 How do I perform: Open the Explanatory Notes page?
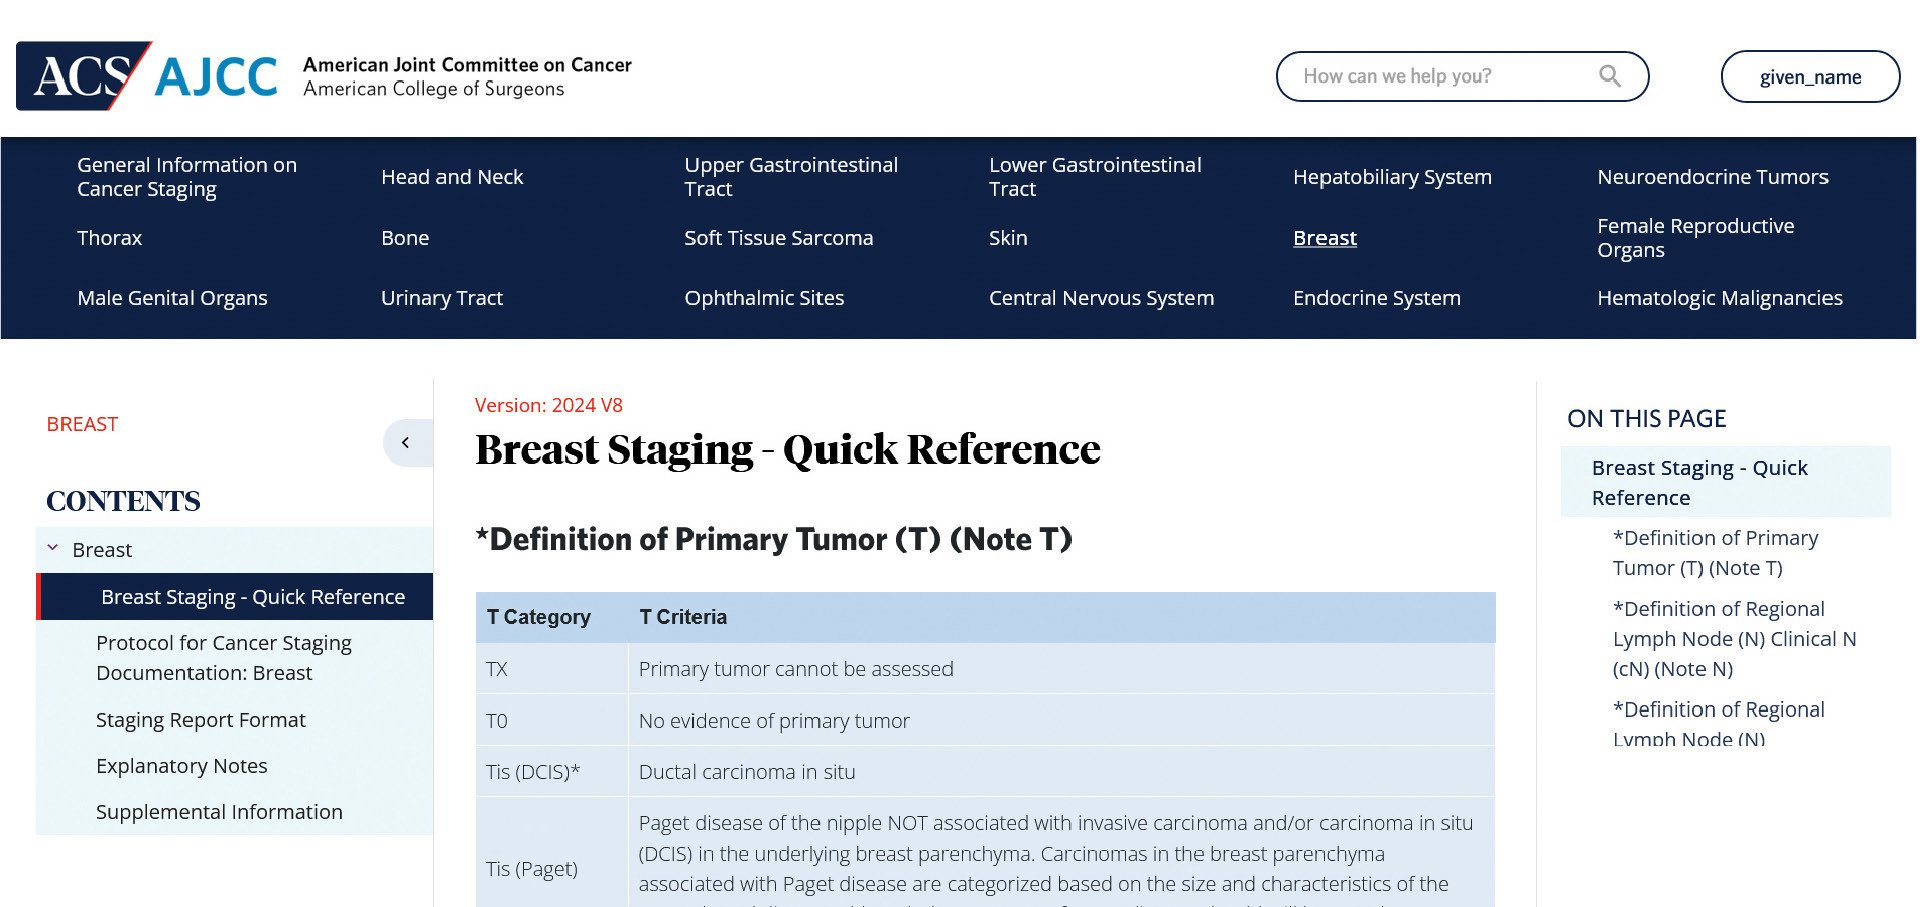pos(181,766)
